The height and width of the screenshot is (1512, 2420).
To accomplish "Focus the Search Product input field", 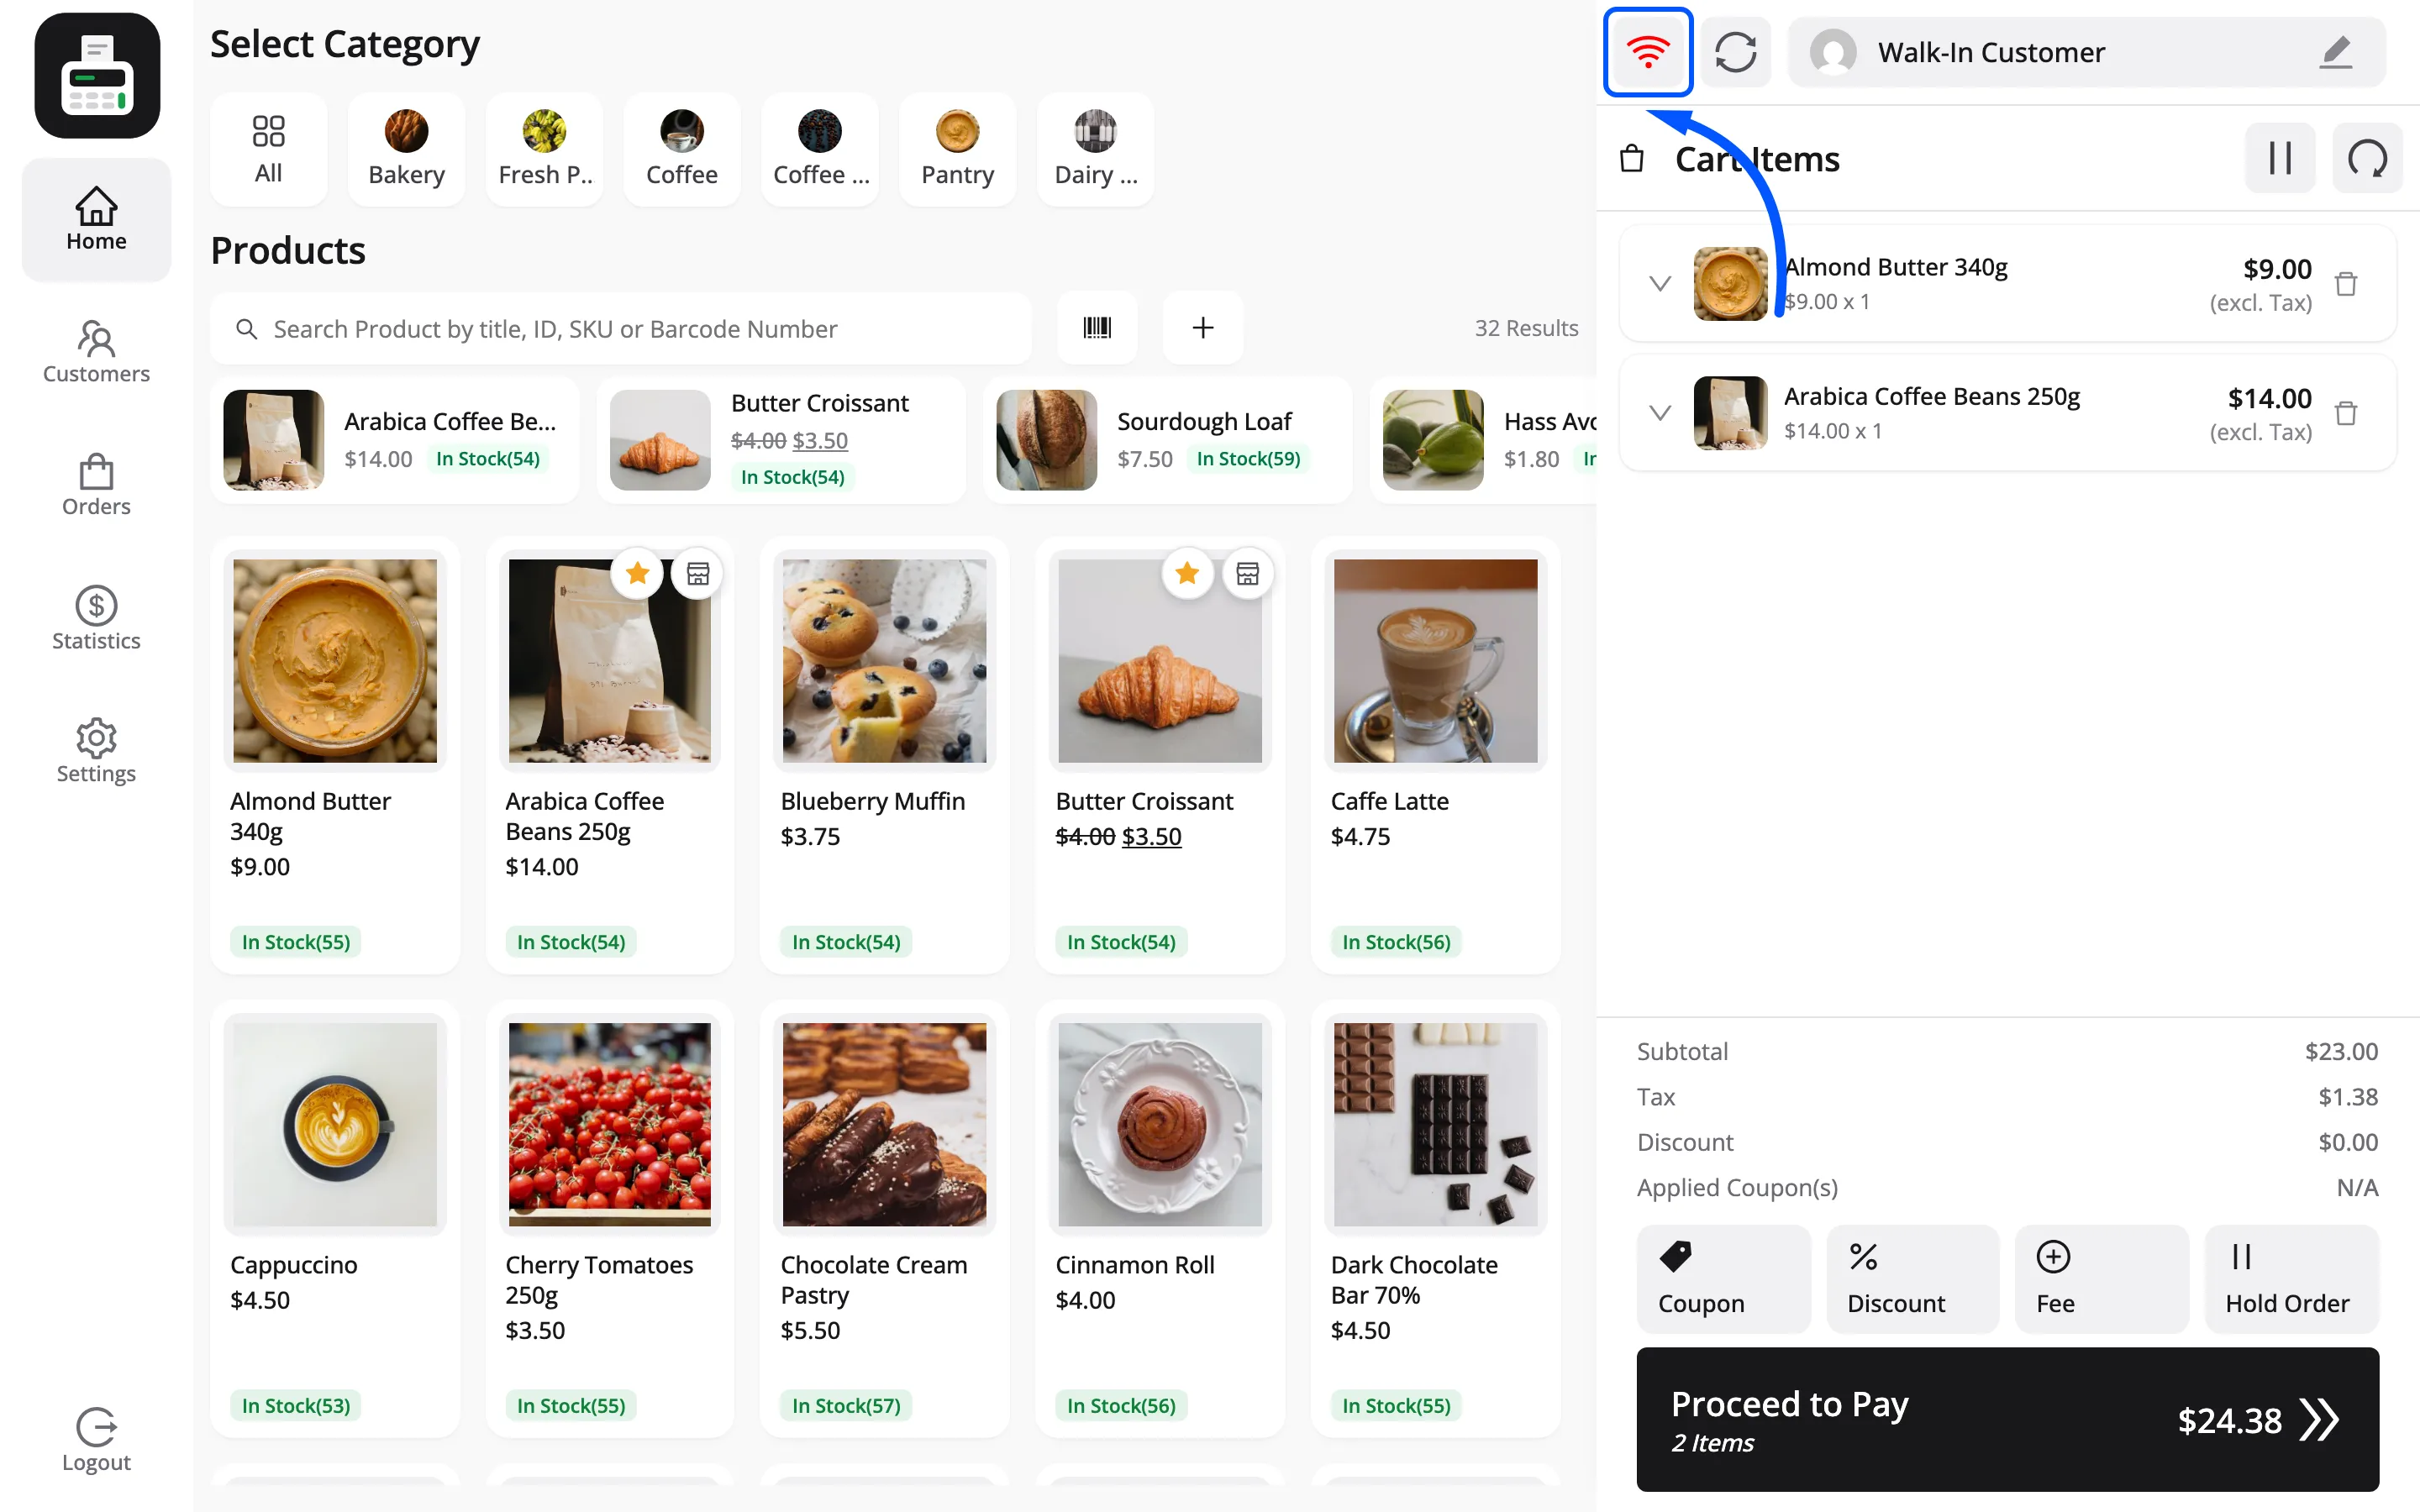I will click(621, 328).
